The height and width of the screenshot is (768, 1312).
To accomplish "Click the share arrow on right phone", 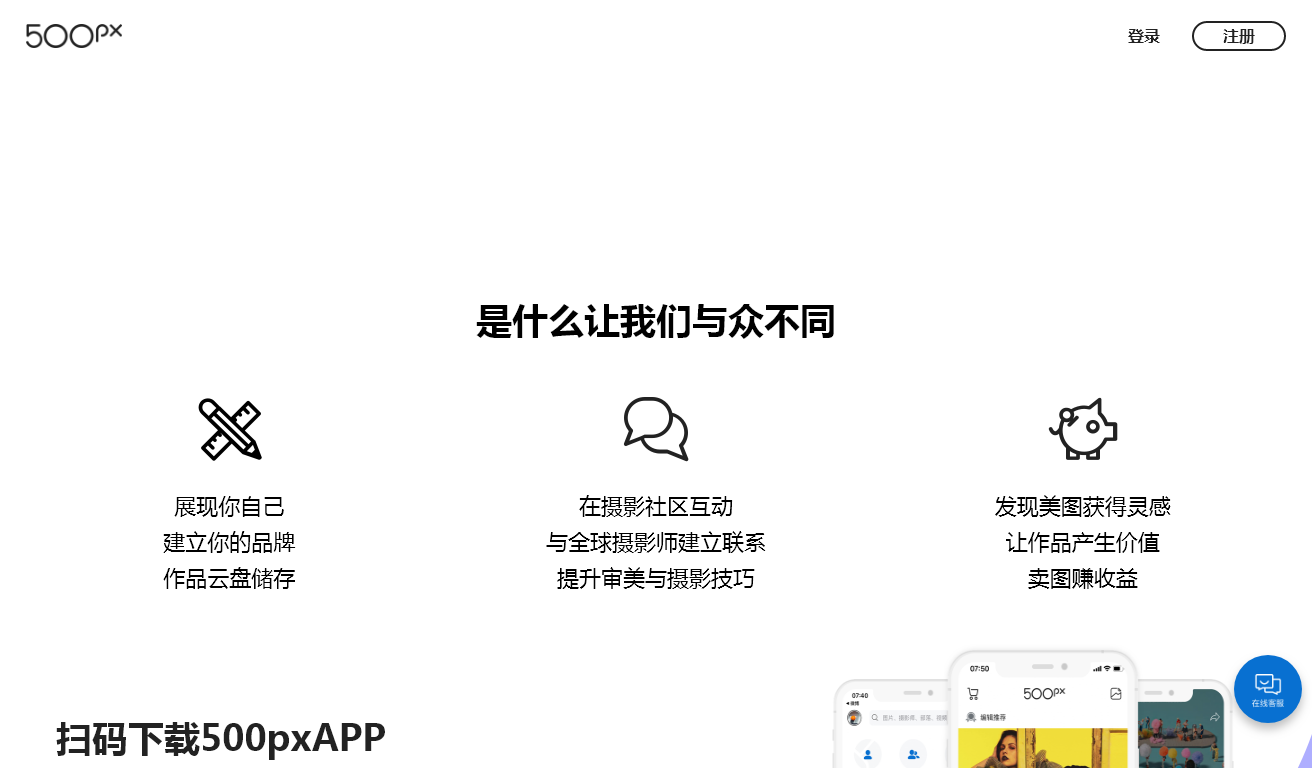I will (x=1215, y=717).
